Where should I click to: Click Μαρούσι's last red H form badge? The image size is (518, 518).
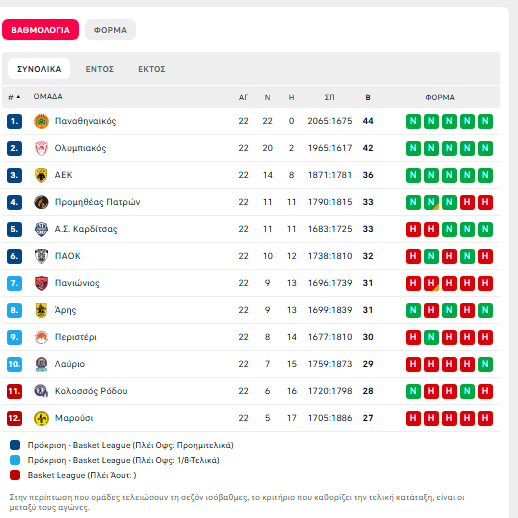click(485, 418)
